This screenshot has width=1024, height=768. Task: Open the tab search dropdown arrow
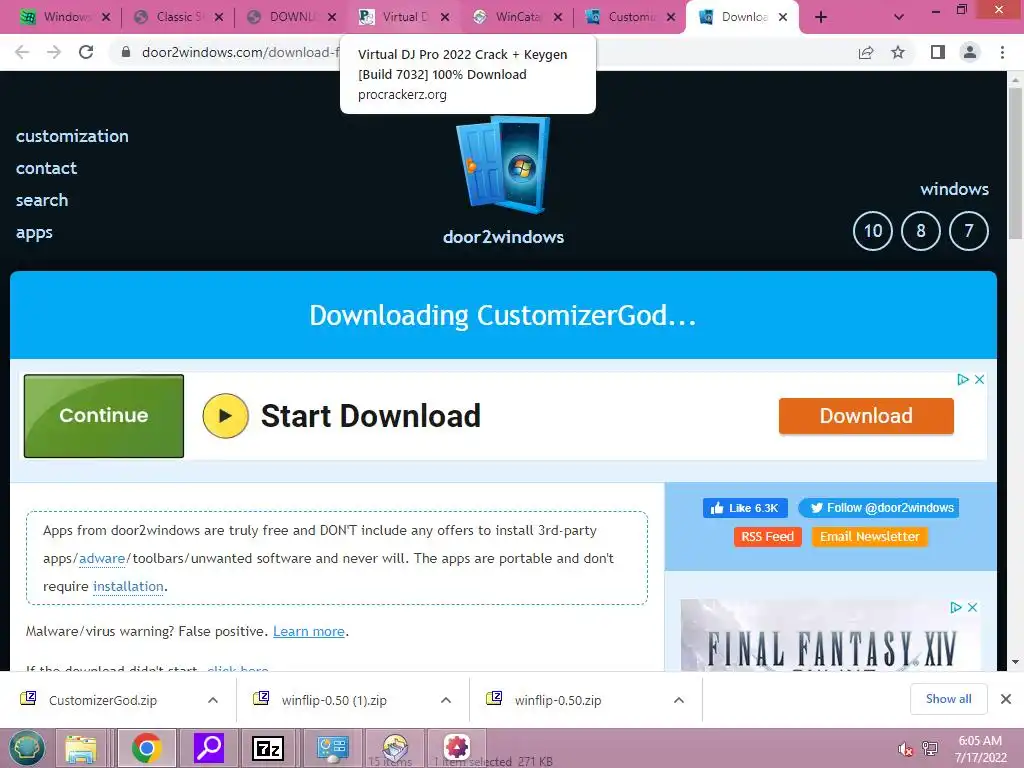(x=899, y=17)
